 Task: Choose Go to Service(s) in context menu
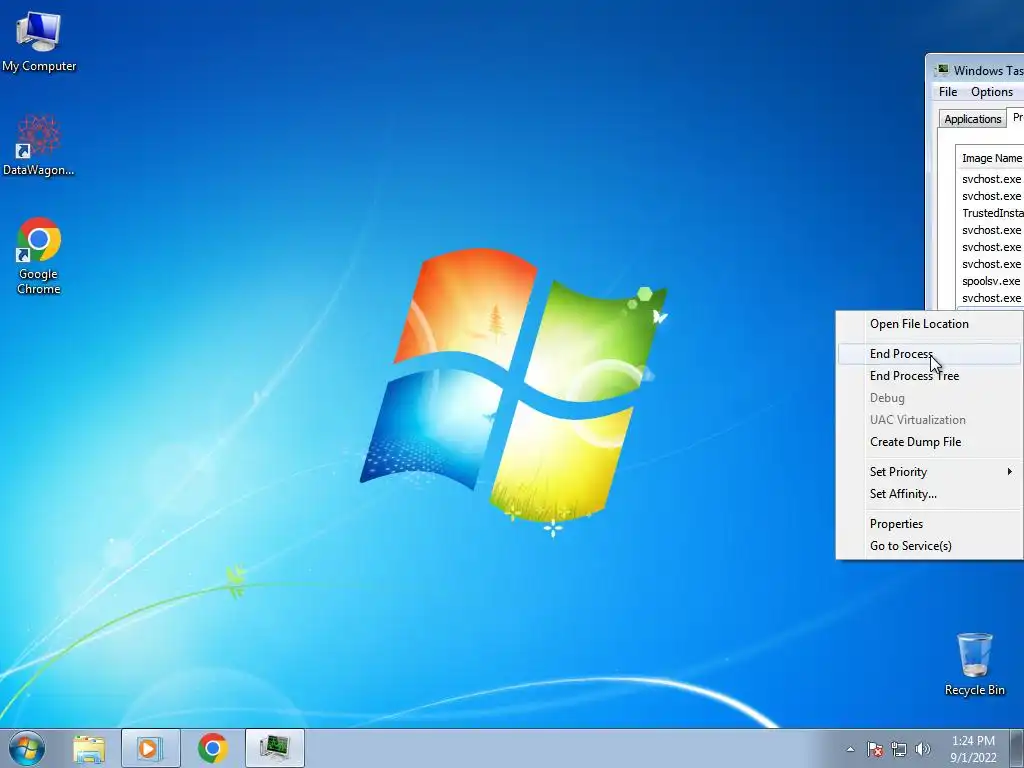930,546
